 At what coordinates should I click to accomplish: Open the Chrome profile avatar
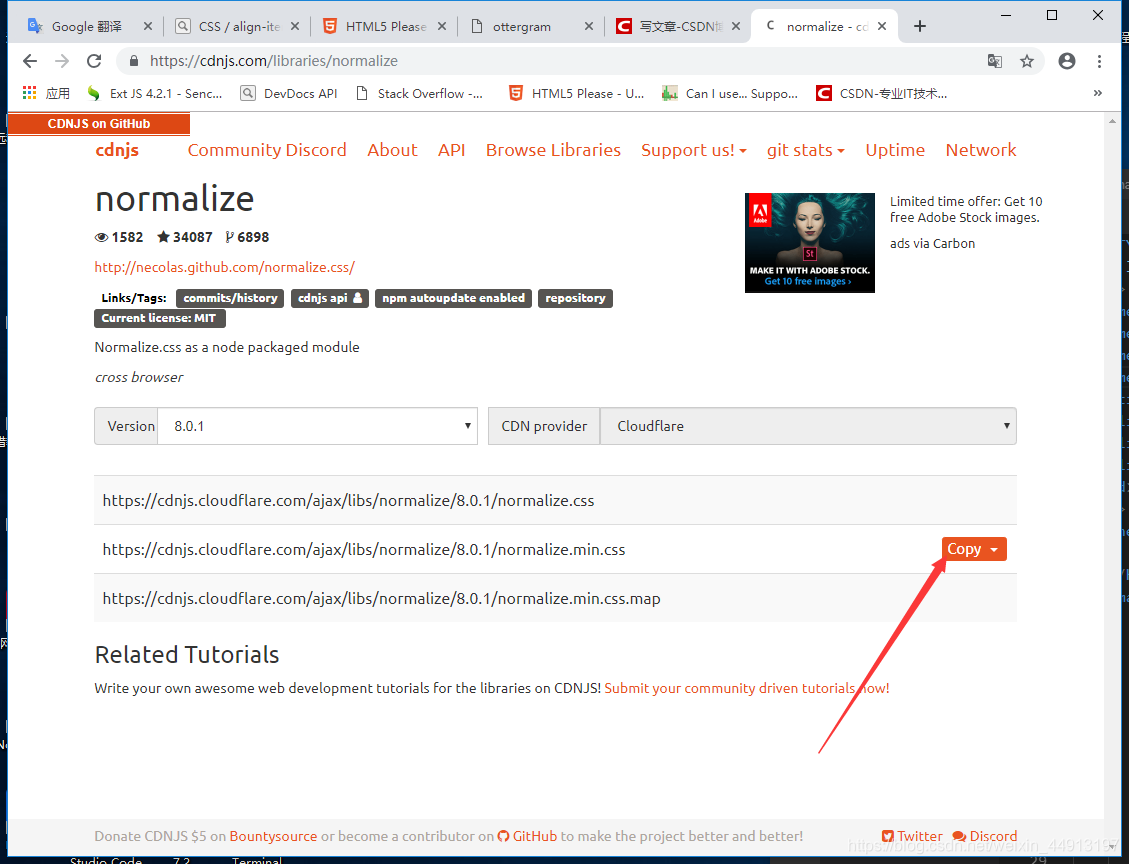[x=1066, y=61]
